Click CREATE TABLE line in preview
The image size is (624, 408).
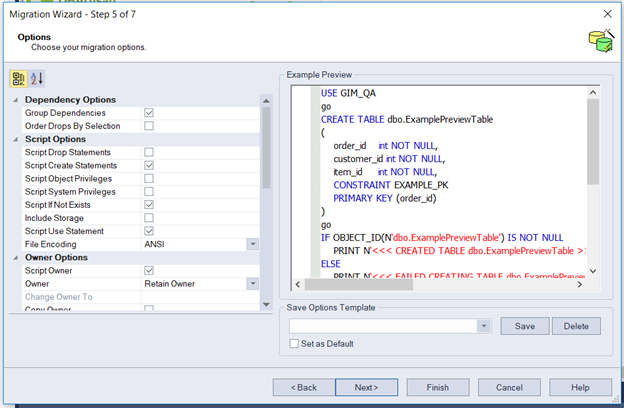(407, 119)
